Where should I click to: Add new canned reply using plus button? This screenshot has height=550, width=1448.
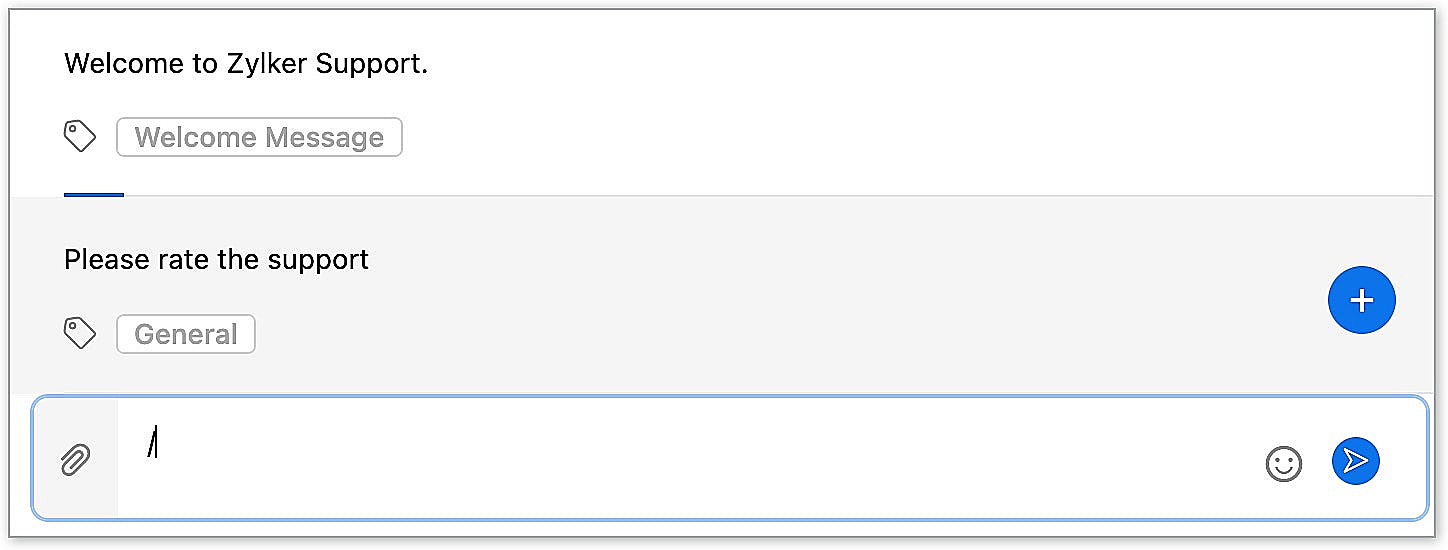coord(1361,300)
